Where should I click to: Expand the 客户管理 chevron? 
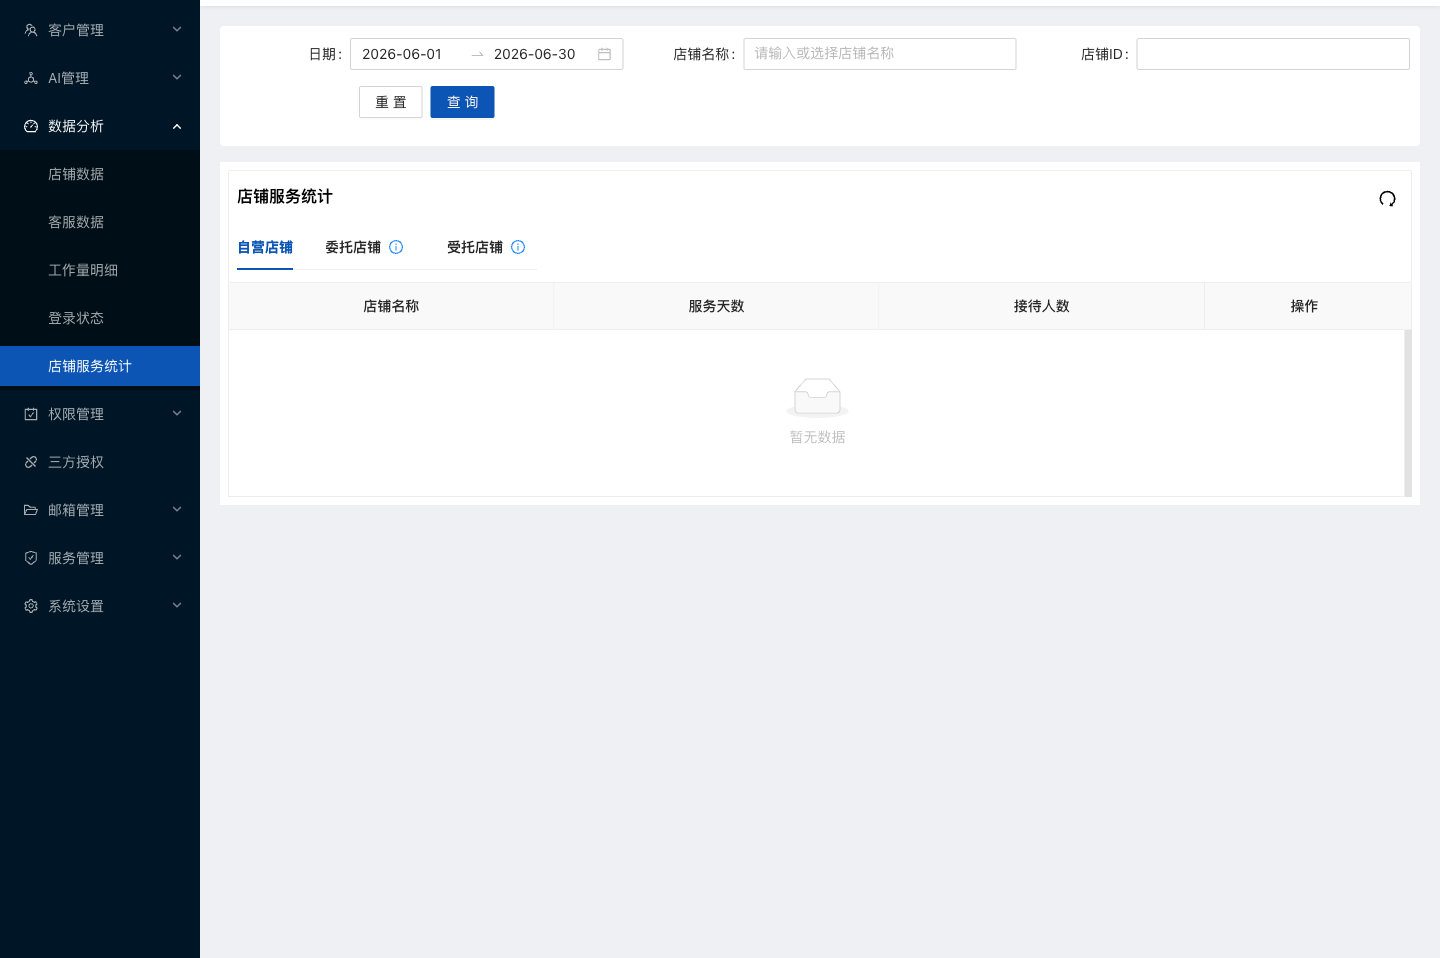pyautogui.click(x=177, y=30)
